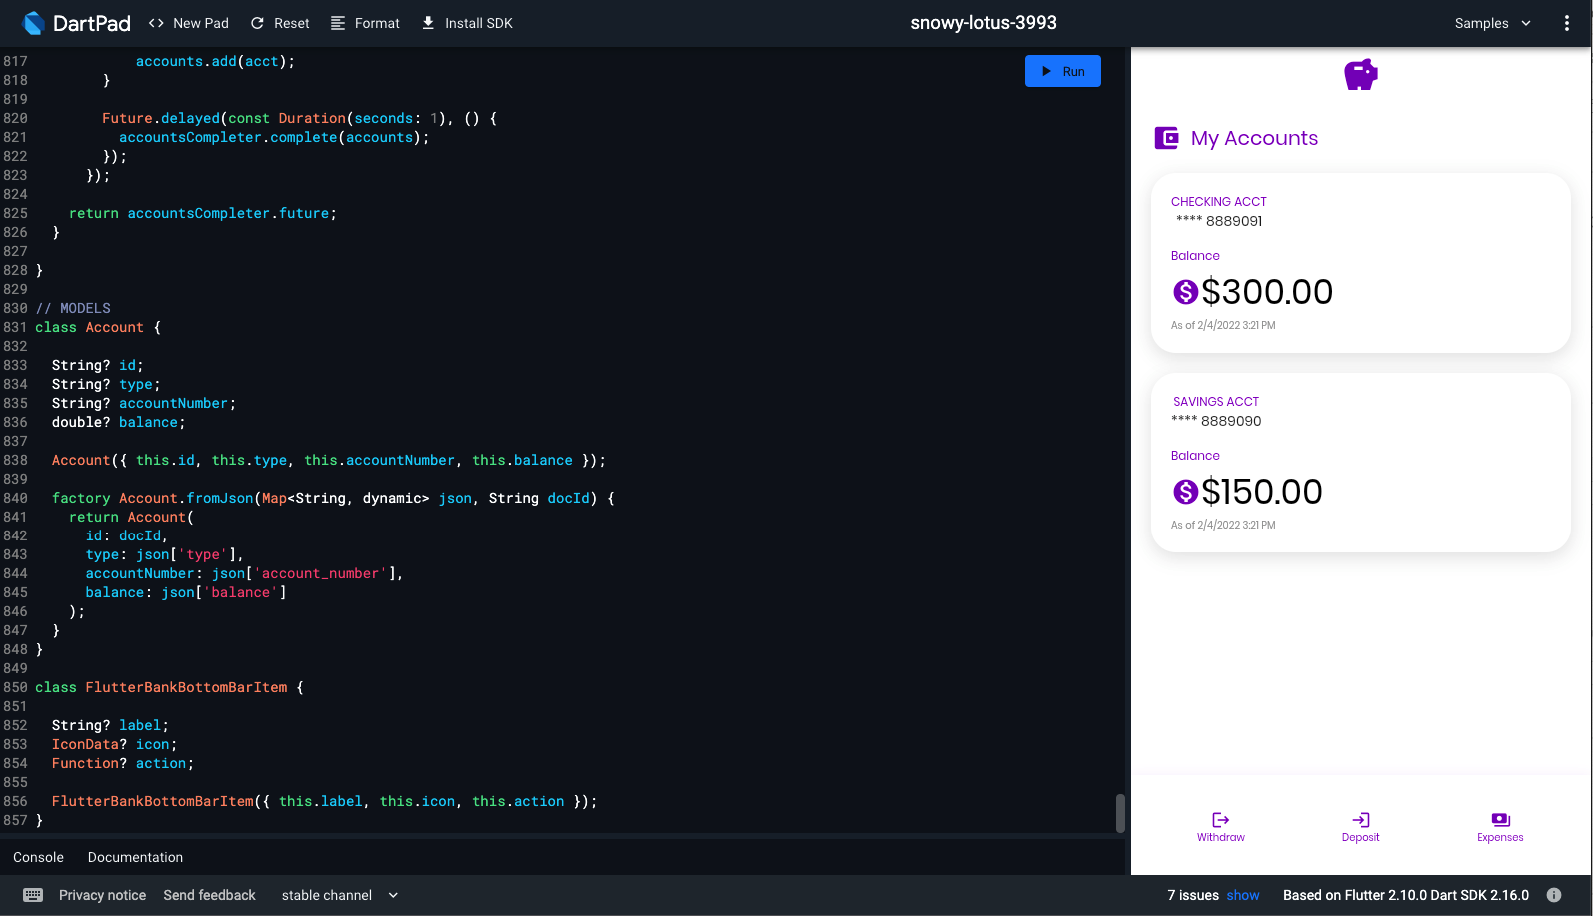The image size is (1593, 916).
Task: Switch to the Console tab
Action: (38, 857)
